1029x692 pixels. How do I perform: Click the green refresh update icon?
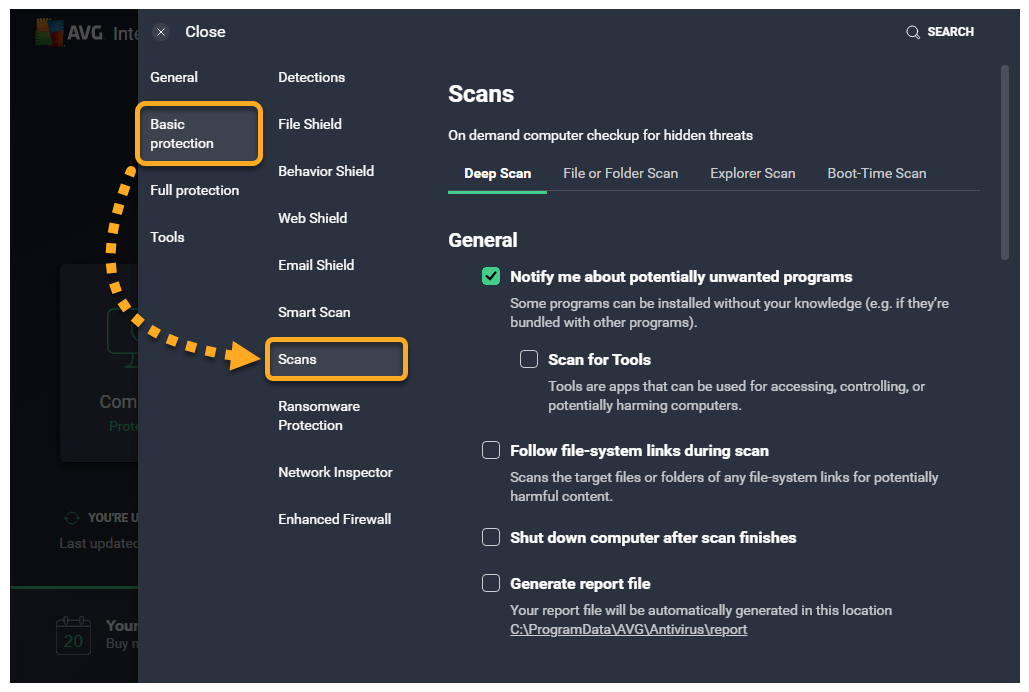(71, 518)
